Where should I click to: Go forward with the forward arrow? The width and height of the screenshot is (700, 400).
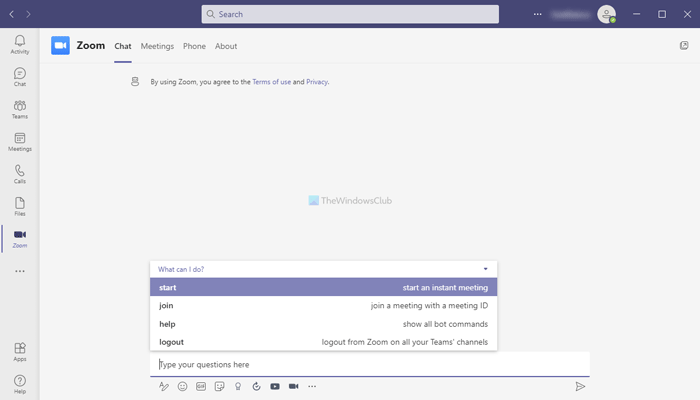click(28, 14)
